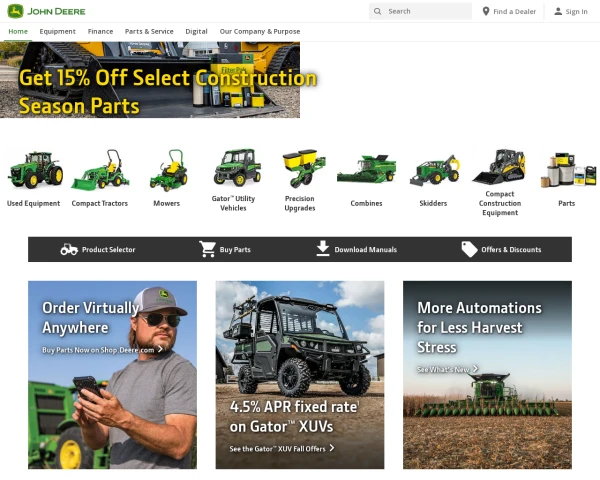Screen dimensions: 600x480
Task: Click the Download Manuals arrow icon
Action: click(x=323, y=248)
